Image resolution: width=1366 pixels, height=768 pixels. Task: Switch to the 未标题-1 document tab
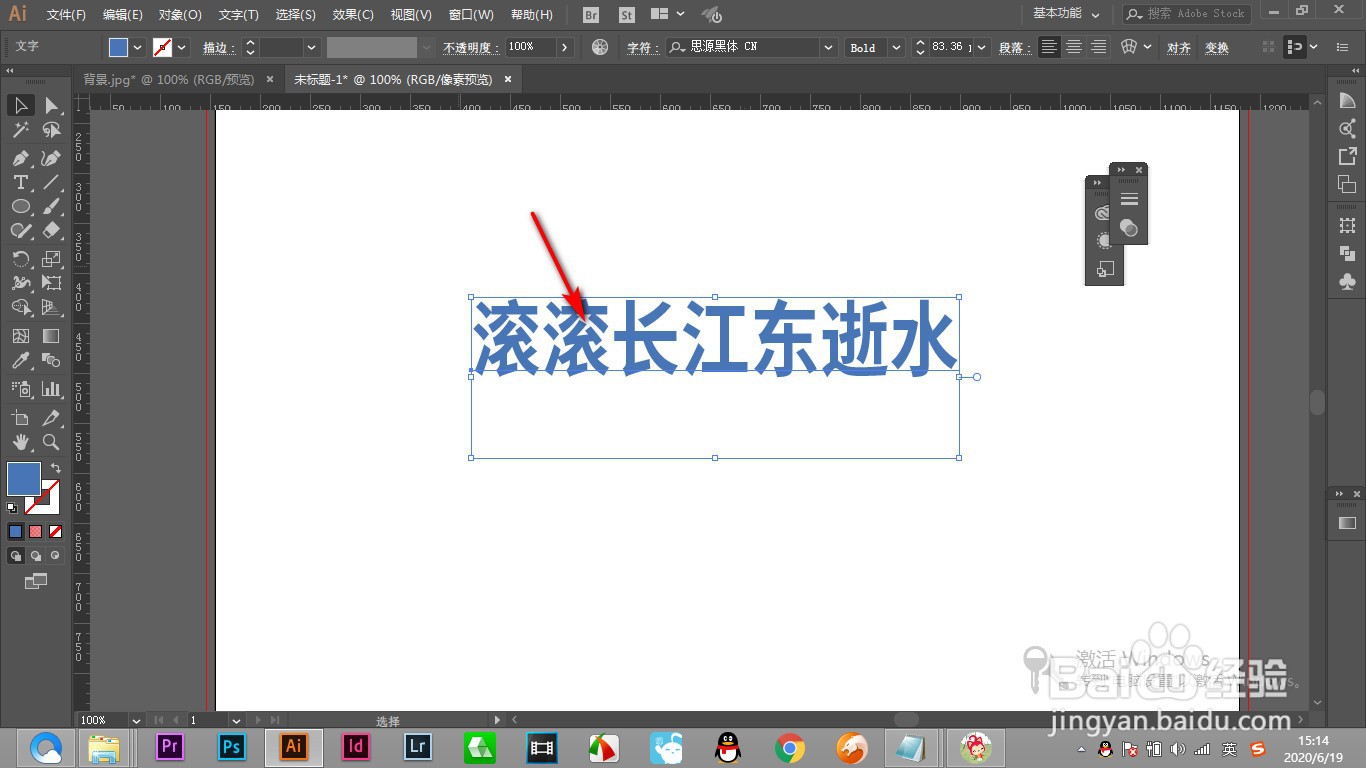(393, 79)
